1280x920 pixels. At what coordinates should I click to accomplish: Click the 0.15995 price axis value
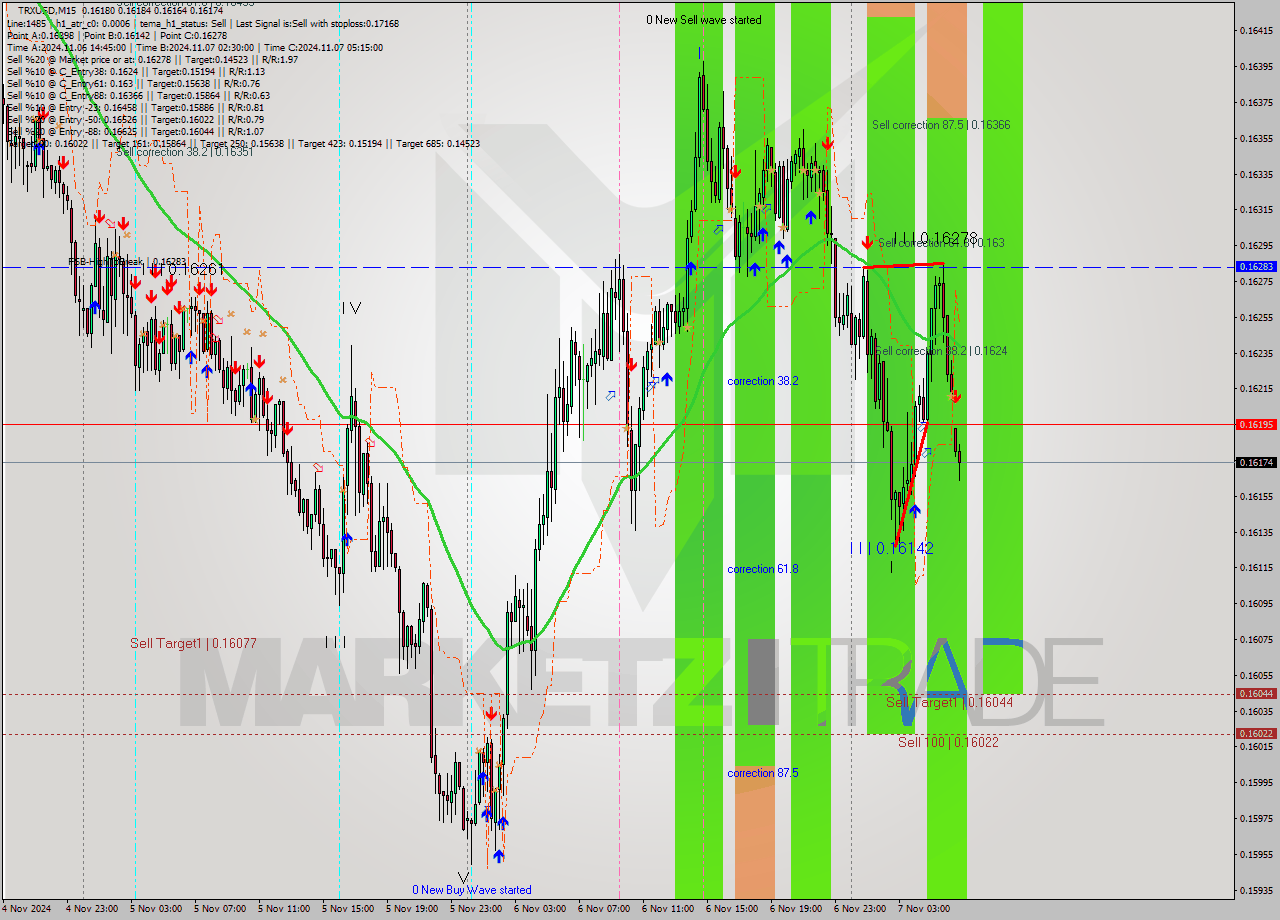tap(1256, 782)
